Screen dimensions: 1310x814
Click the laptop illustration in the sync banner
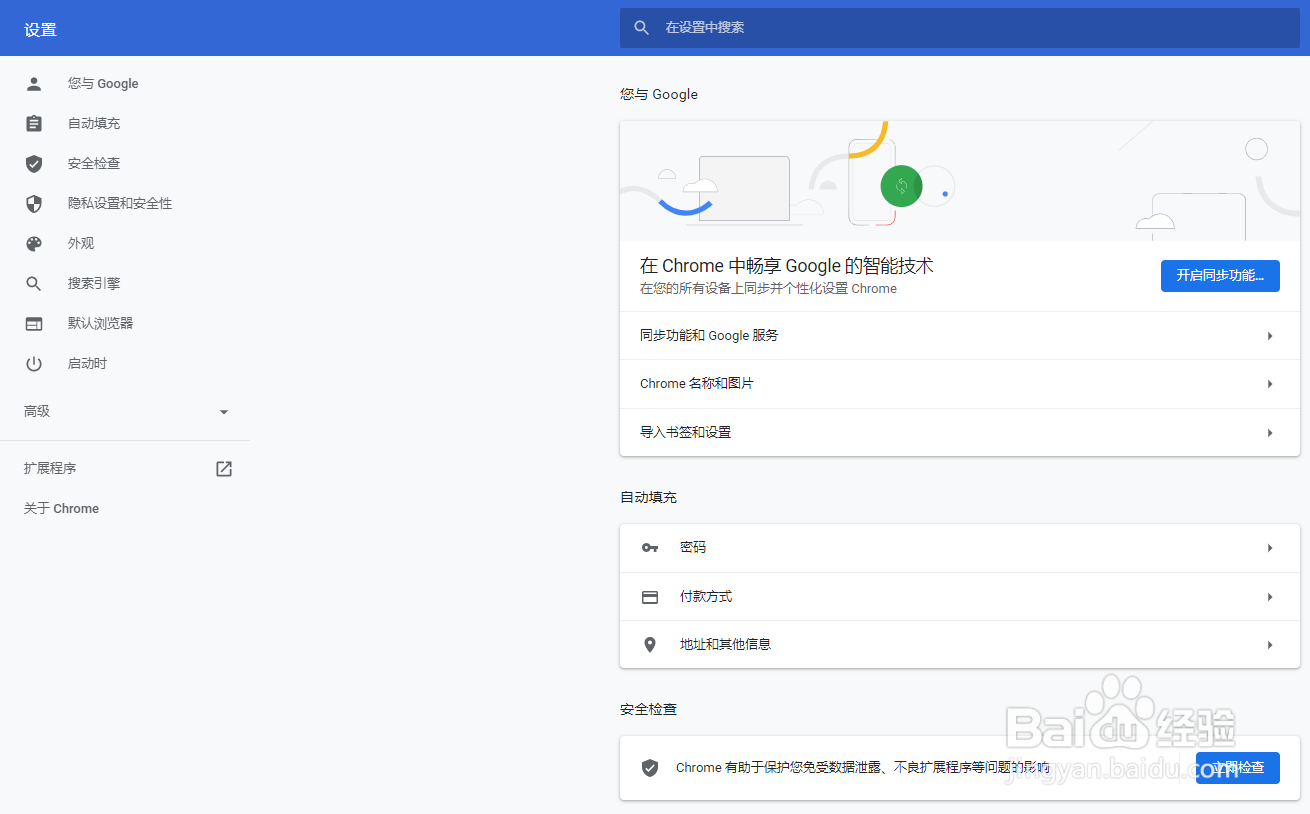(x=744, y=189)
